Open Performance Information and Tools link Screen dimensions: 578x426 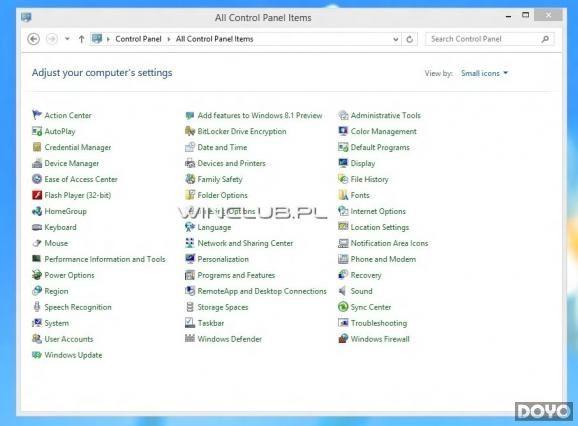point(105,259)
